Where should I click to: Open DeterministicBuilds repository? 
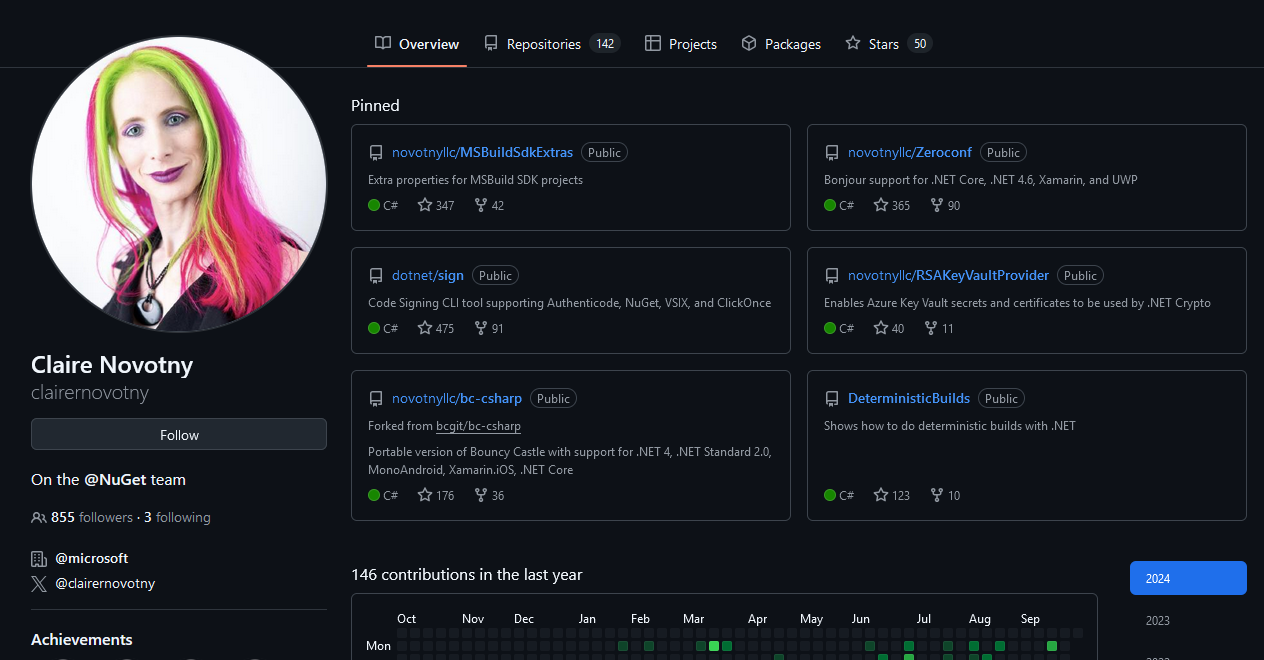click(909, 398)
